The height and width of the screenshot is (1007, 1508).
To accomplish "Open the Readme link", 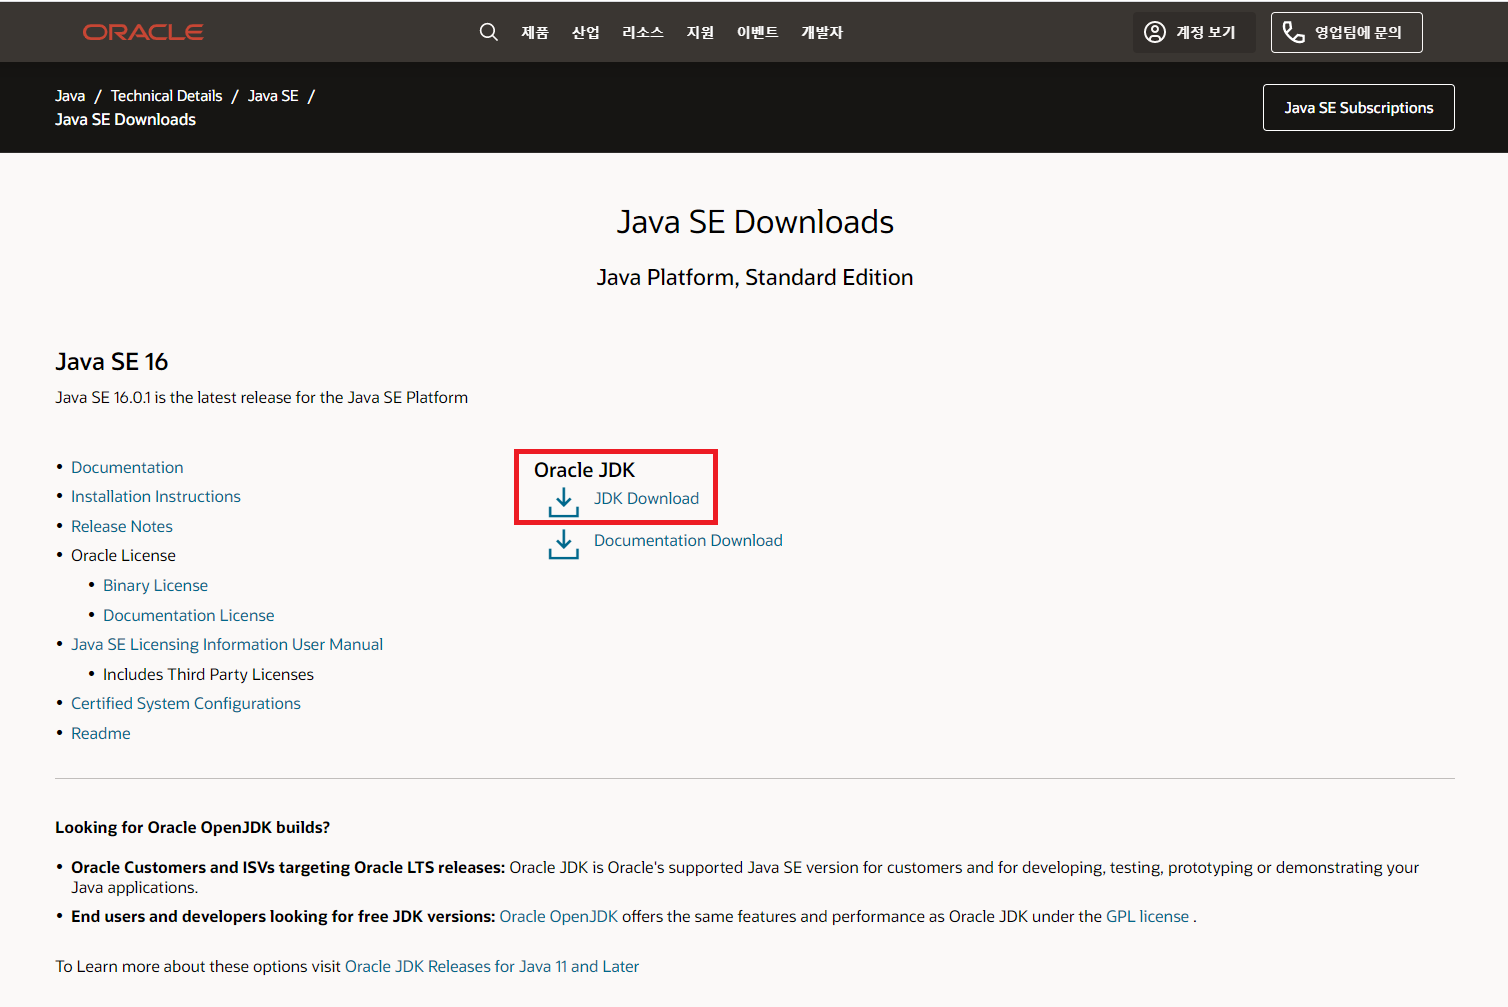I will point(101,733).
